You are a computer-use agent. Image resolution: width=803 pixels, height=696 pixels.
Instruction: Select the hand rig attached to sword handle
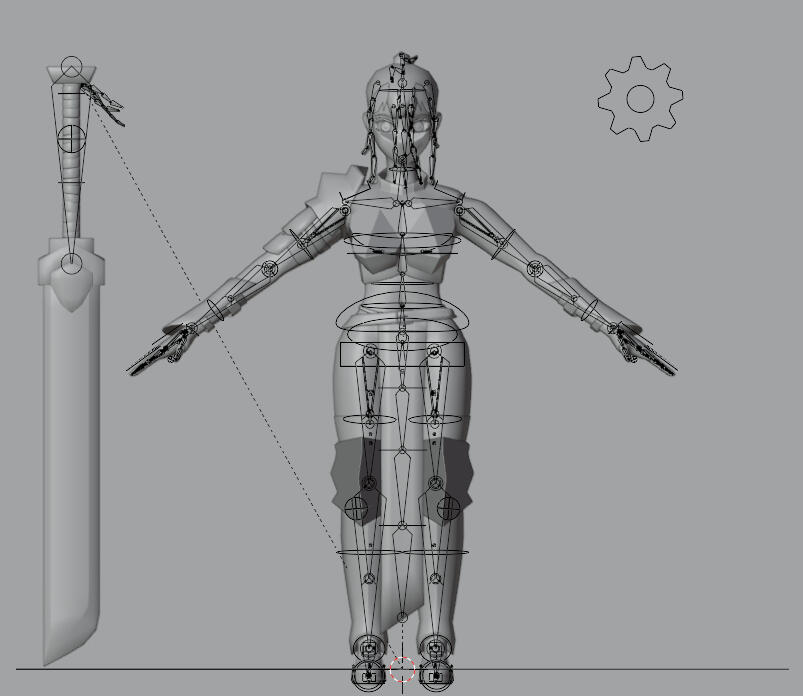click(104, 101)
